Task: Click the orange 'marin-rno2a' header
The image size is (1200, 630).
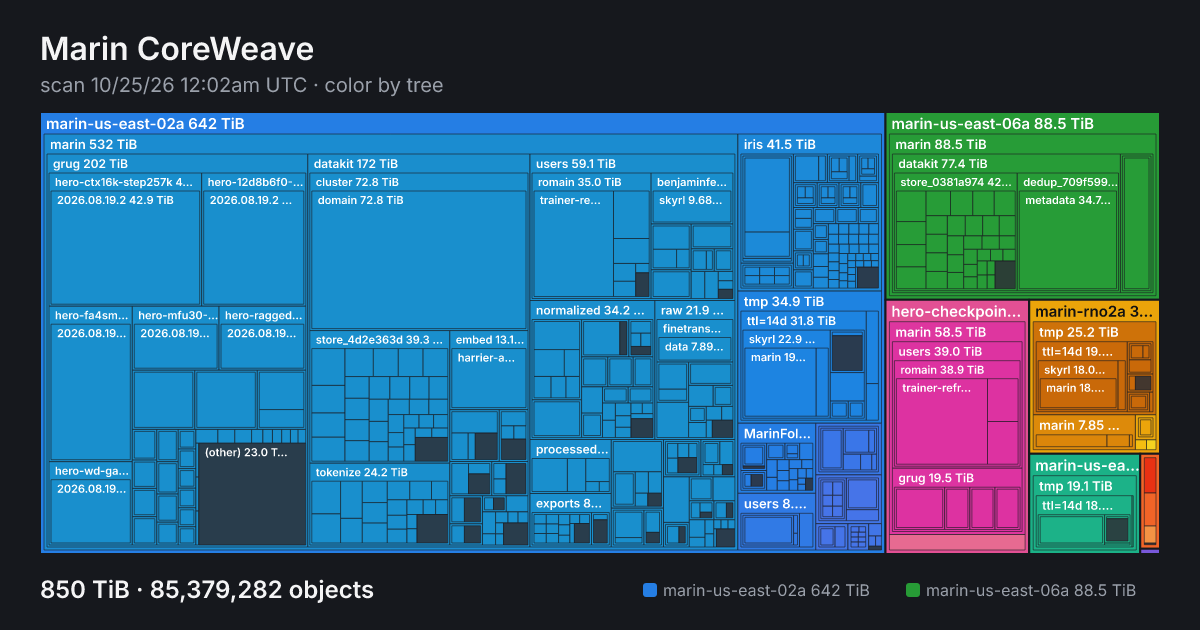Action: pos(1094,312)
